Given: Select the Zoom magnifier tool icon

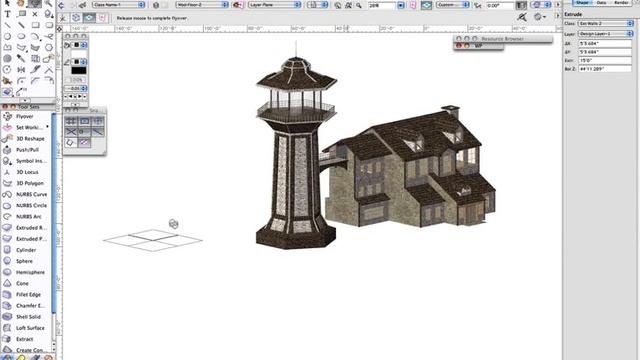Looking at the screenshot, I should 49,4.
